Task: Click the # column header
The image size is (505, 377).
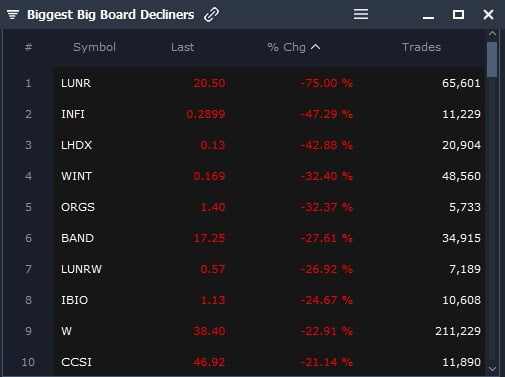Action: (x=28, y=47)
